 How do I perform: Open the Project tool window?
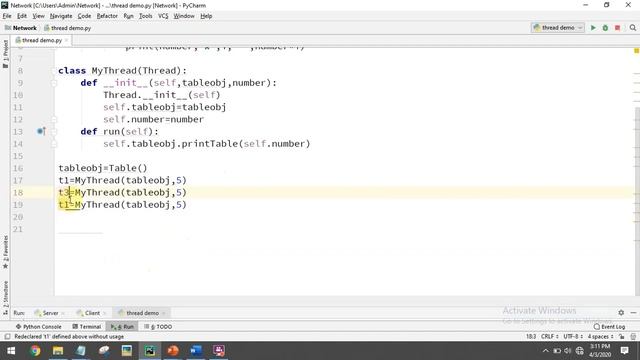pos(5,54)
